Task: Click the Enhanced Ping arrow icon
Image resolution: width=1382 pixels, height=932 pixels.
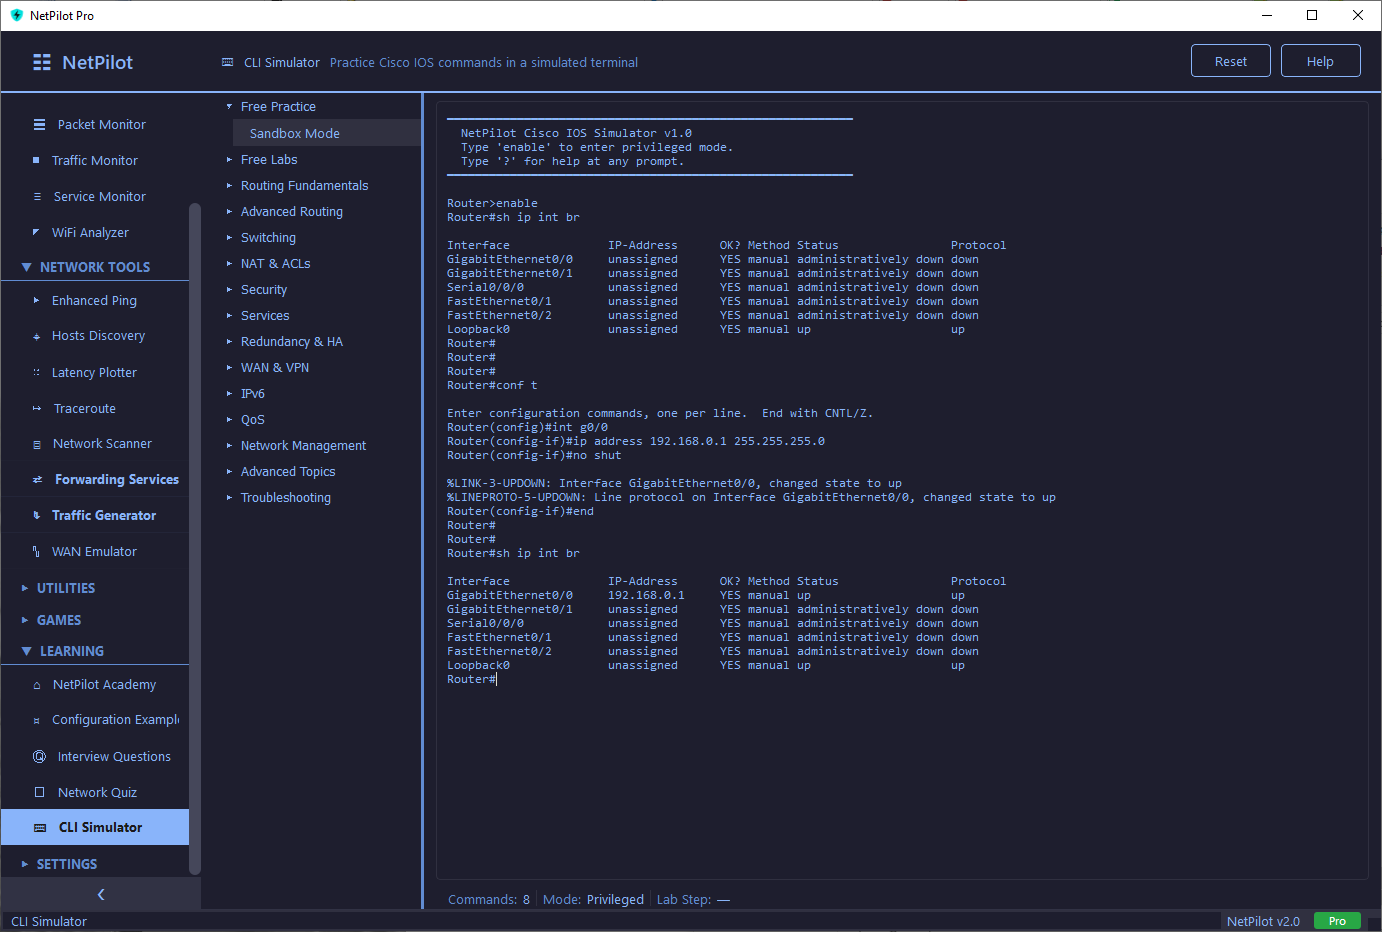Action: pyautogui.click(x=38, y=300)
